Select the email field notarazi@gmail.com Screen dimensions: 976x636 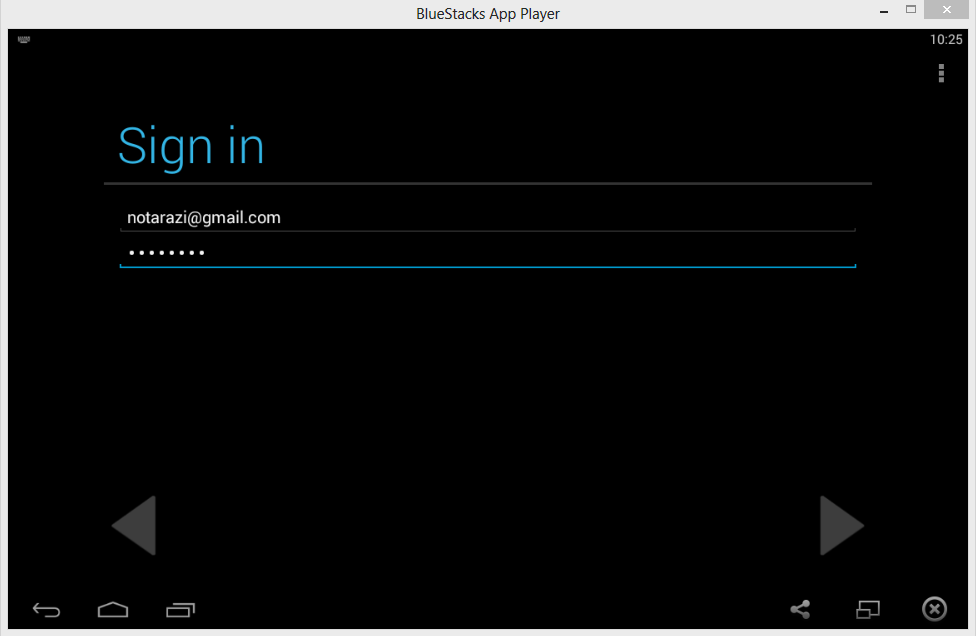click(x=488, y=218)
